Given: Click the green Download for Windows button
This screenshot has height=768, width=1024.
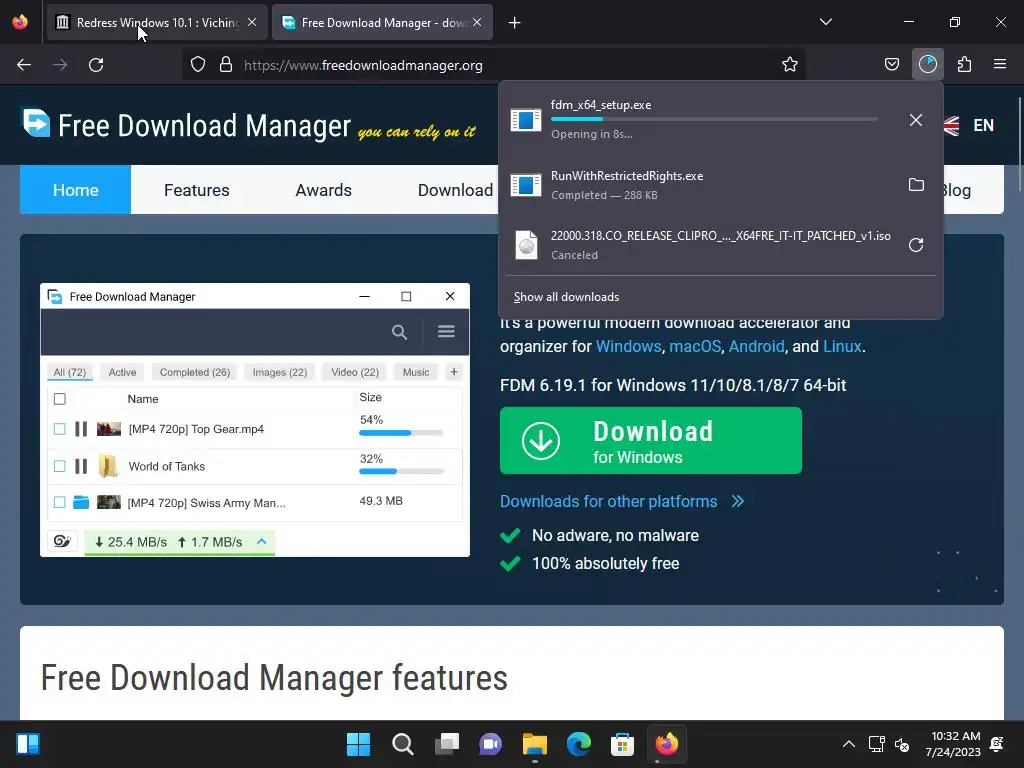Looking at the screenshot, I should [650, 441].
